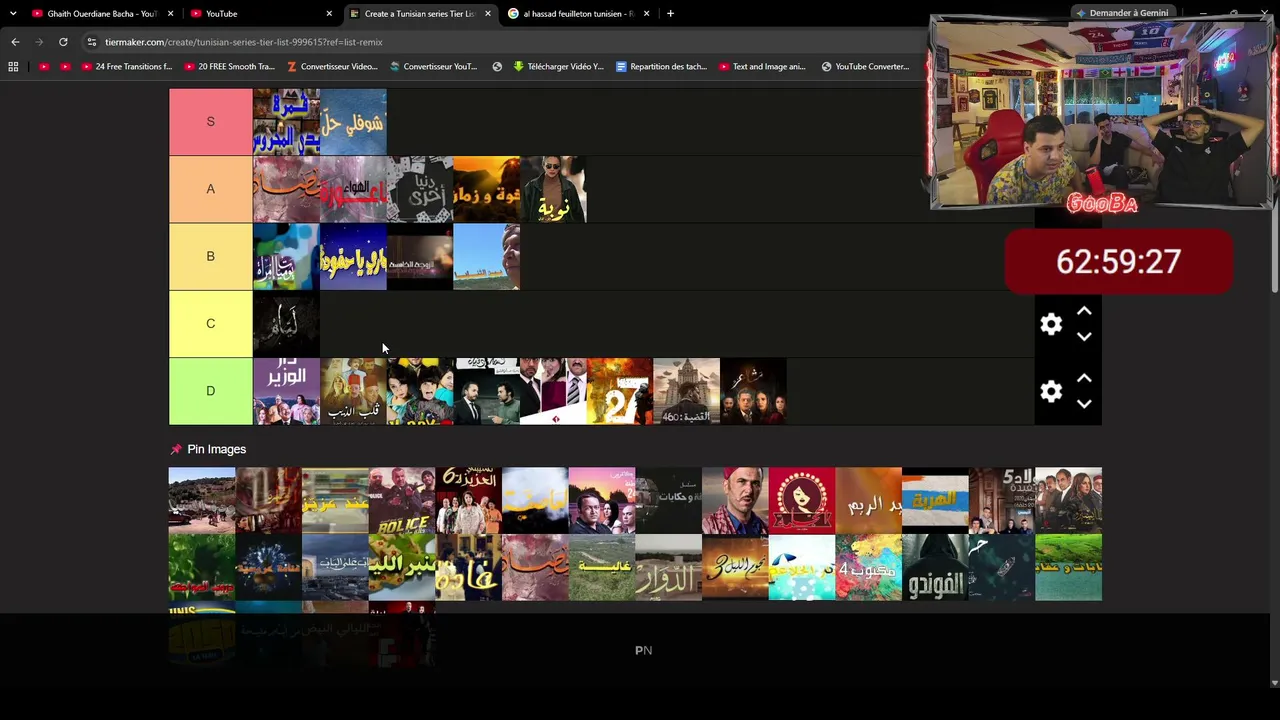Move tier C row up
The height and width of the screenshot is (720, 1280).
coord(1084,311)
